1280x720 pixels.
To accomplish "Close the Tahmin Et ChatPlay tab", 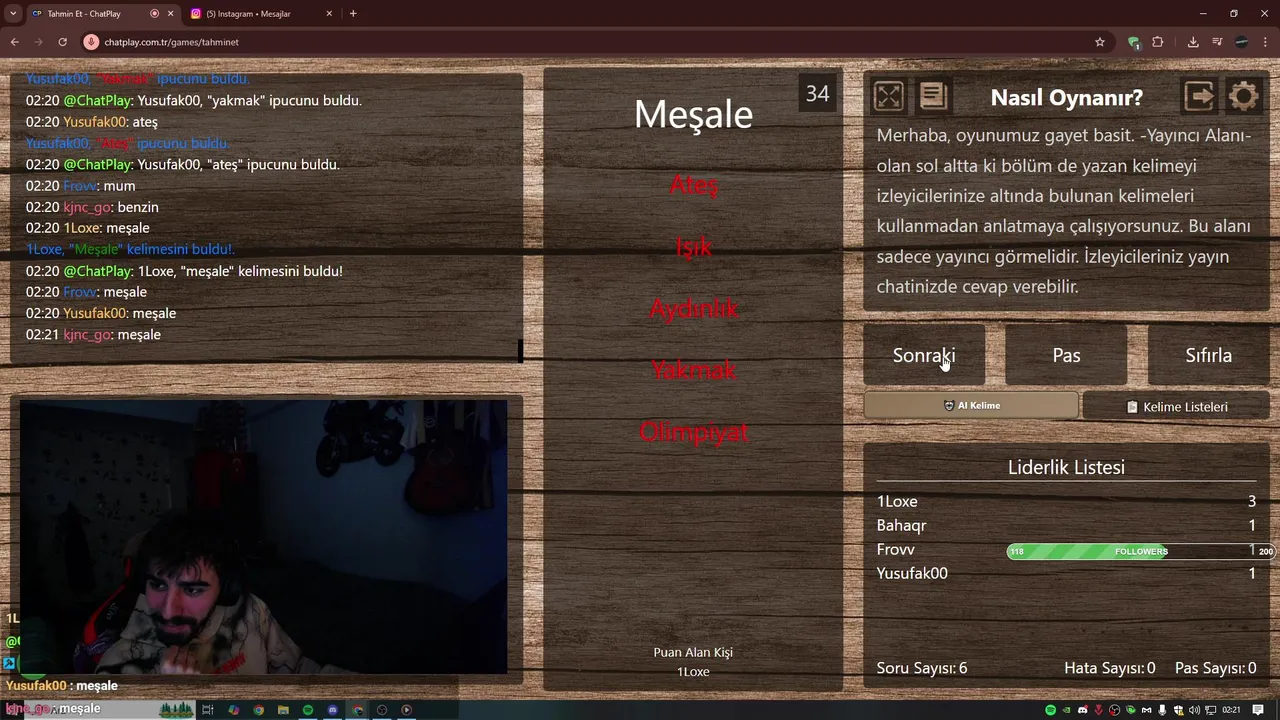I will [171, 14].
